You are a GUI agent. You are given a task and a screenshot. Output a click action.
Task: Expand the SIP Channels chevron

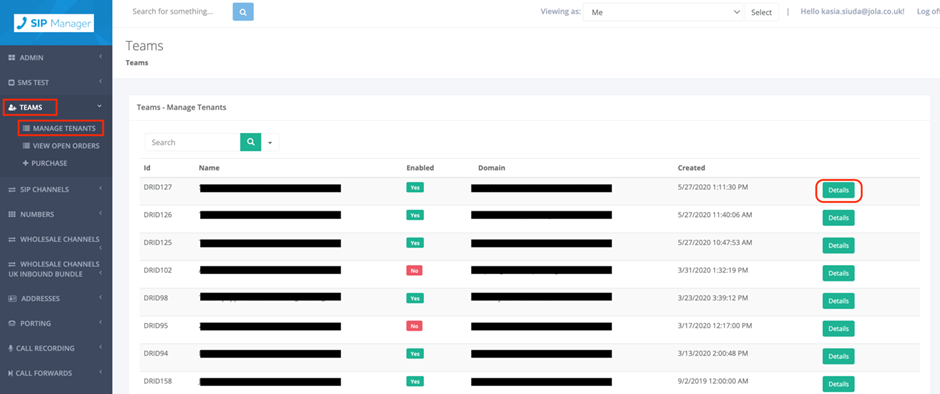100,188
